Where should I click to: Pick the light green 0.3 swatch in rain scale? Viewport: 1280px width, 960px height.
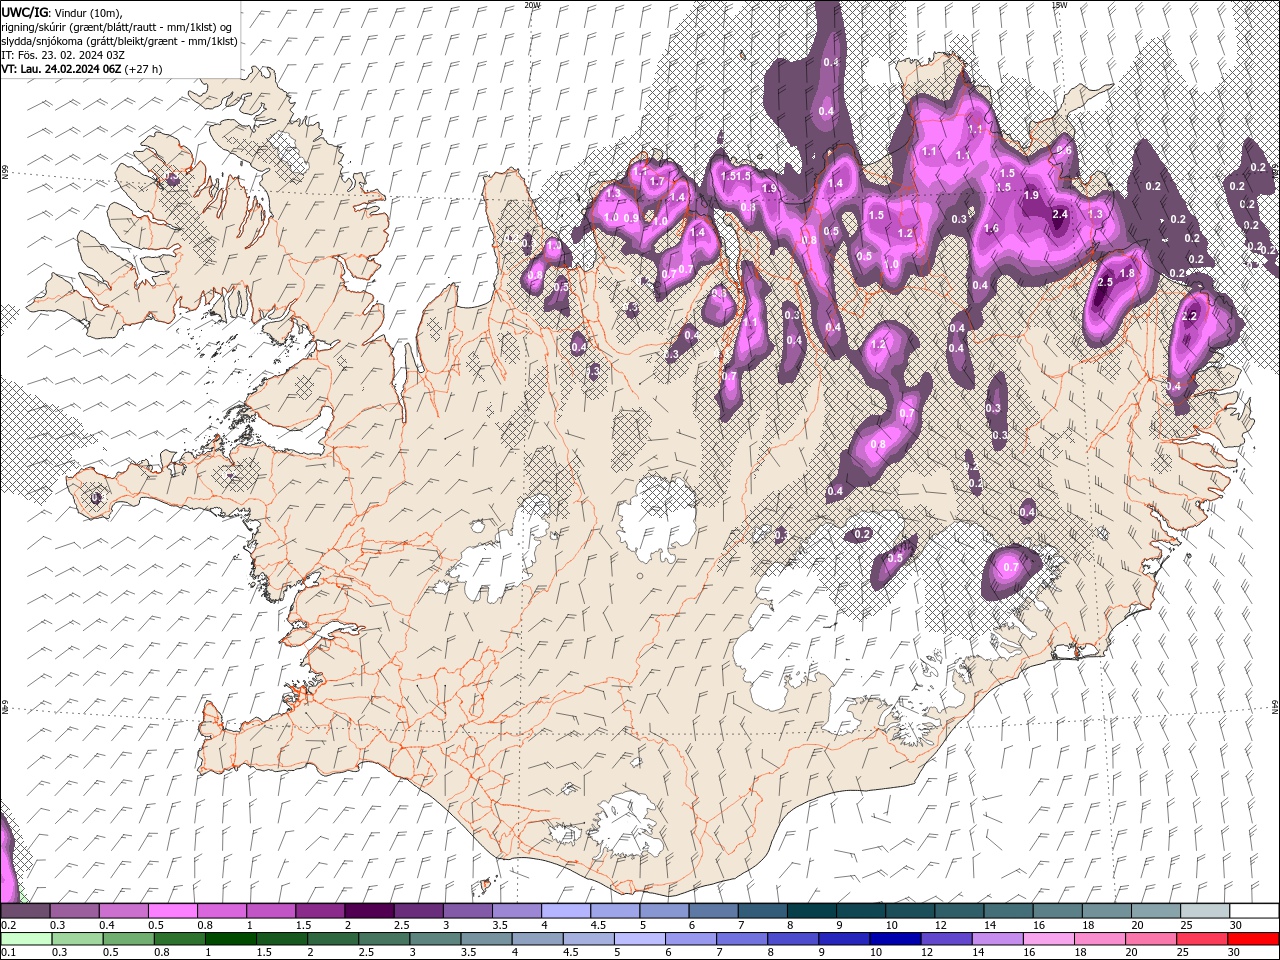(76, 938)
